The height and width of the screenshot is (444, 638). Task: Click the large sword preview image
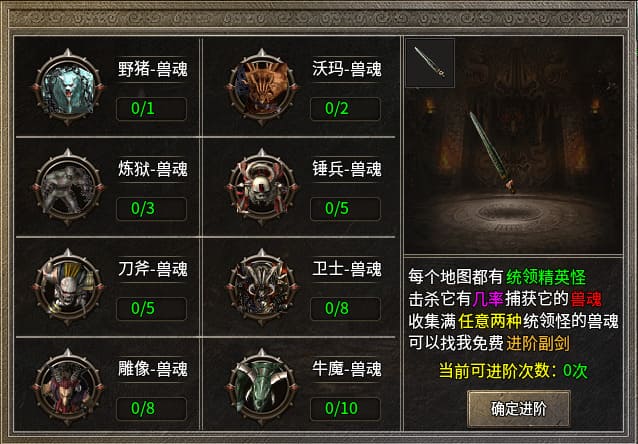(x=493, y=151)
